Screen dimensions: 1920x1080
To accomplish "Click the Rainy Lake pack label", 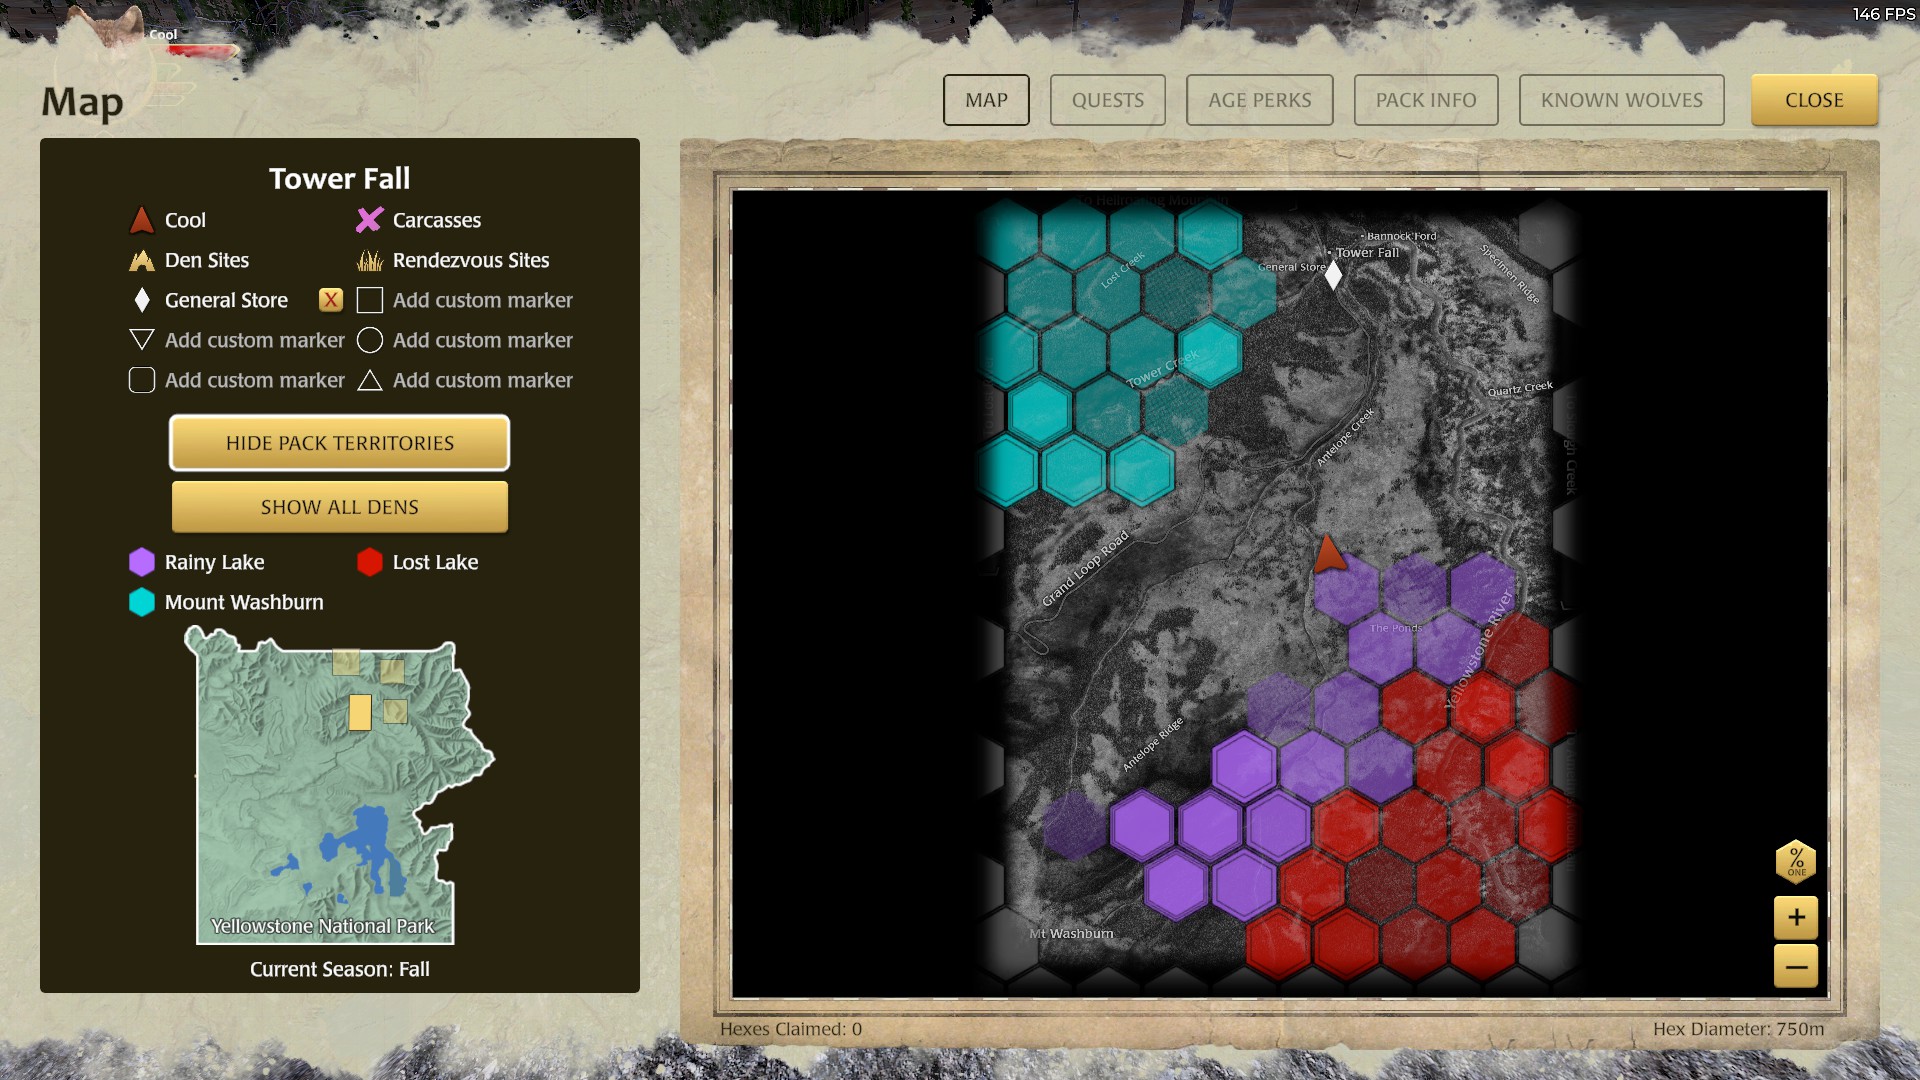I will (214, 562).
